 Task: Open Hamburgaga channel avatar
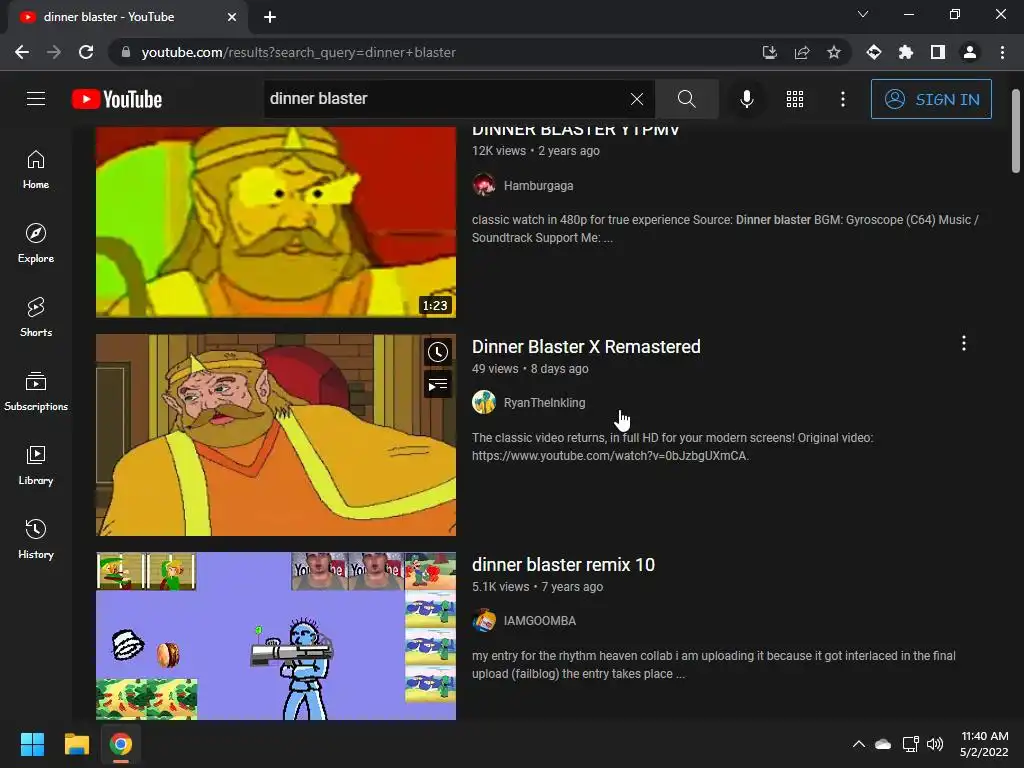click(x=484, y=185)
